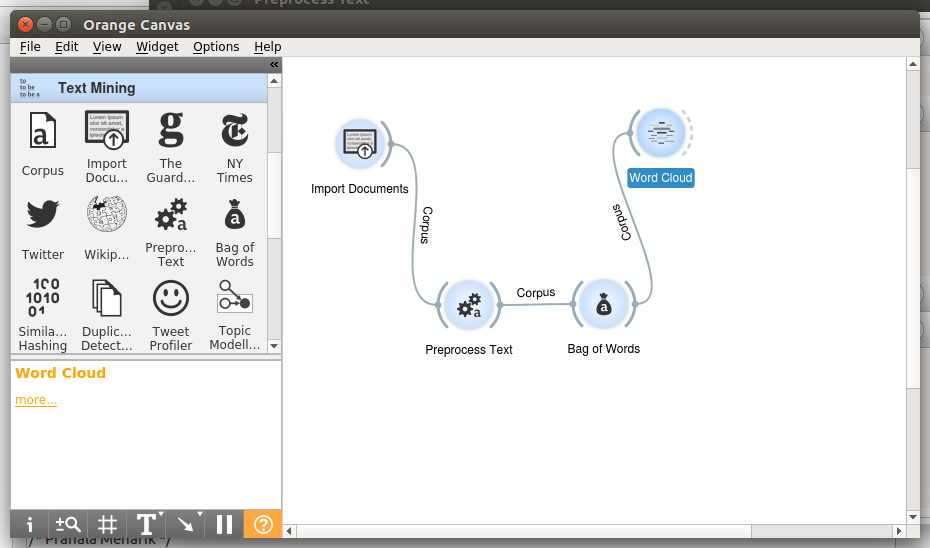The image size is (930, 548).
Task: Pick the Wikipedia widget icon
Action: pyautogui.click(x=107, y=214)
